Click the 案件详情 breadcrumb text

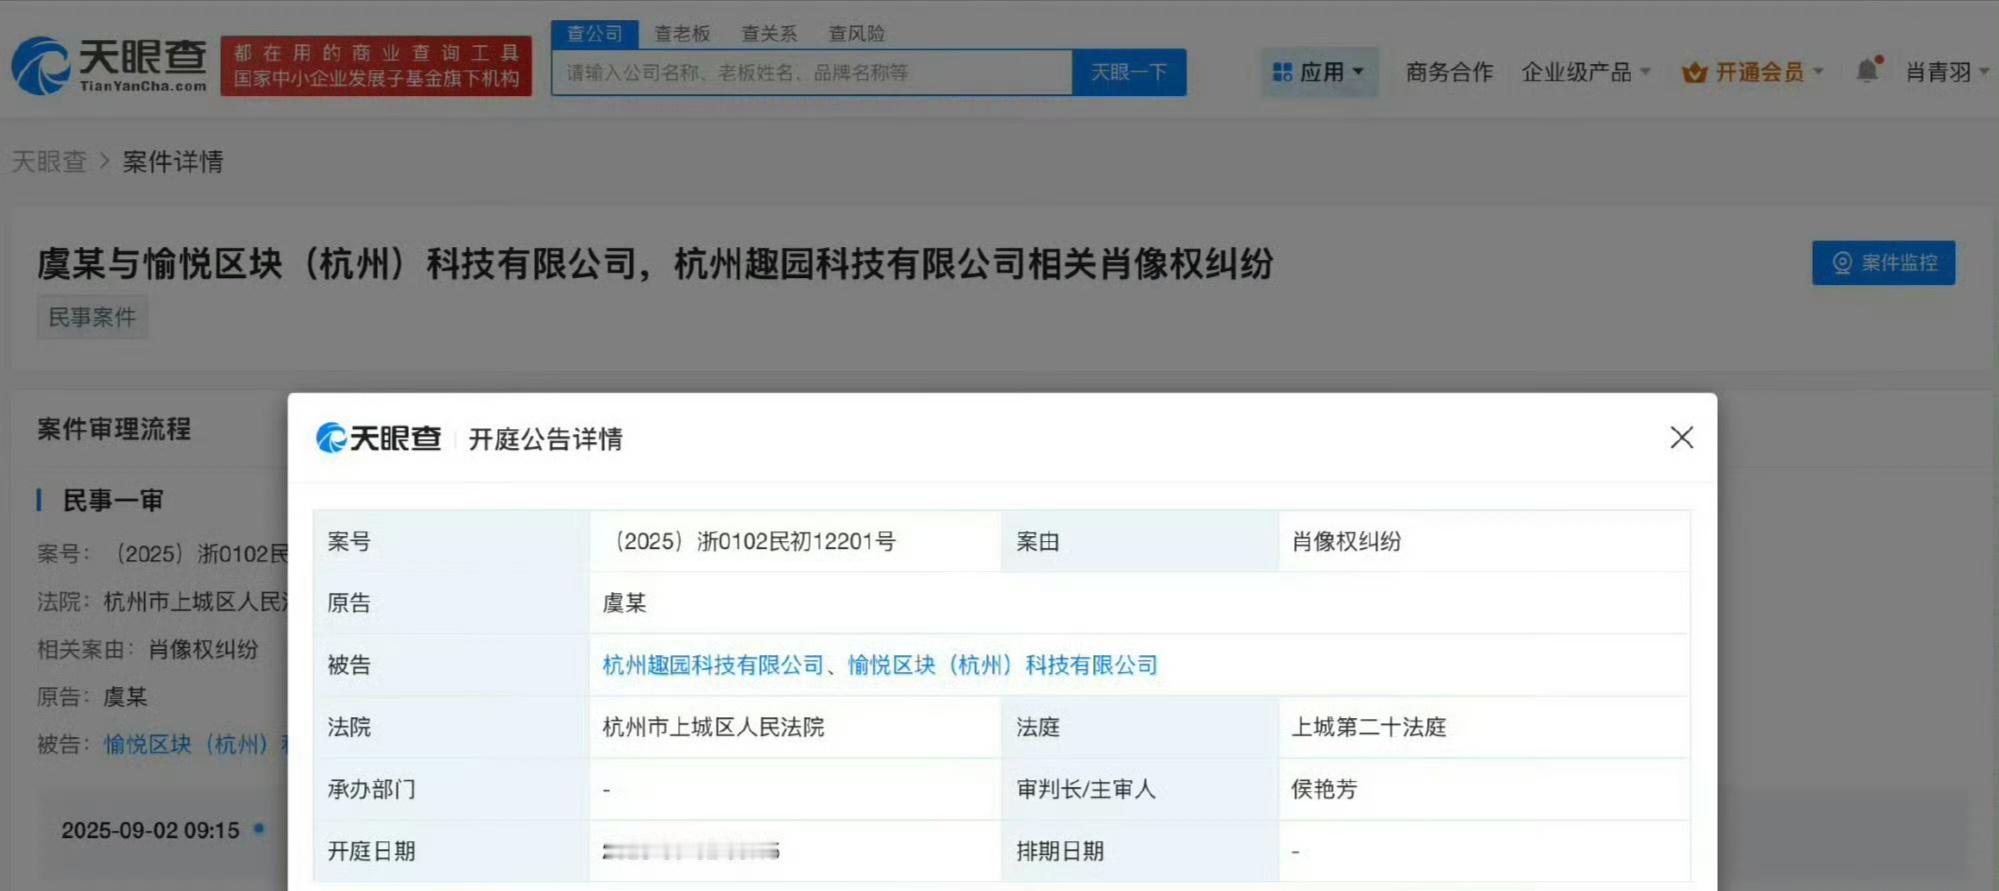pyautogui.click(x=173, y=161)
